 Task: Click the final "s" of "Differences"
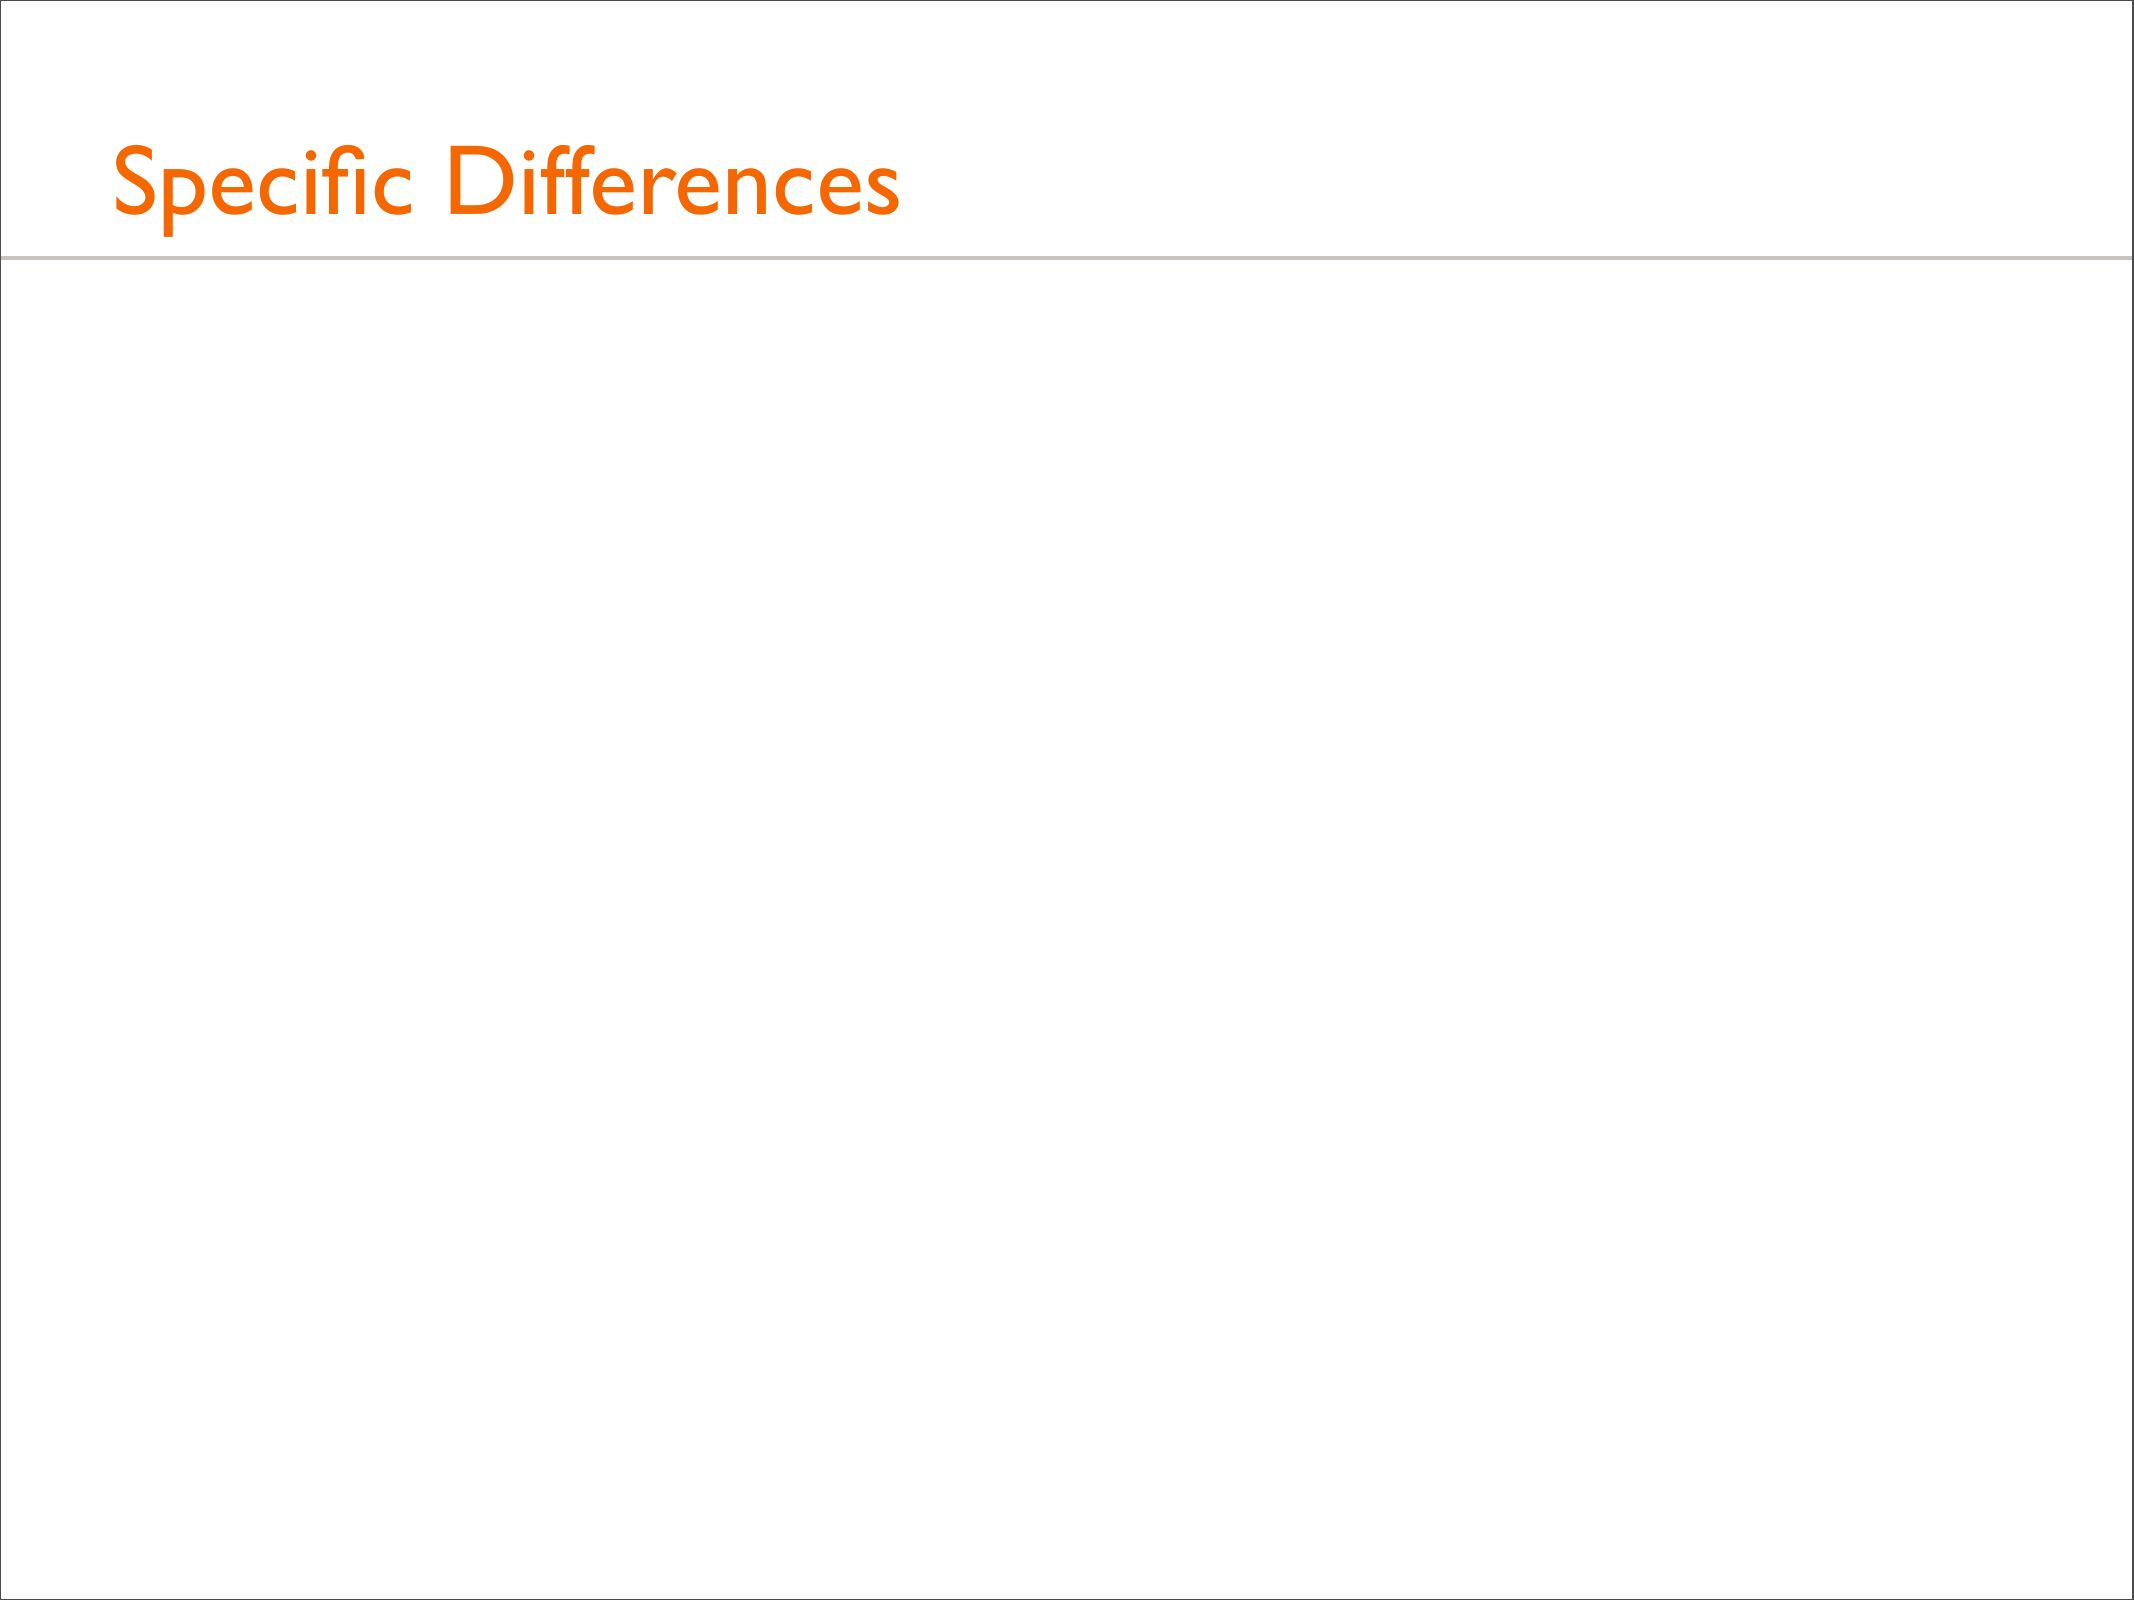point(881,190)
